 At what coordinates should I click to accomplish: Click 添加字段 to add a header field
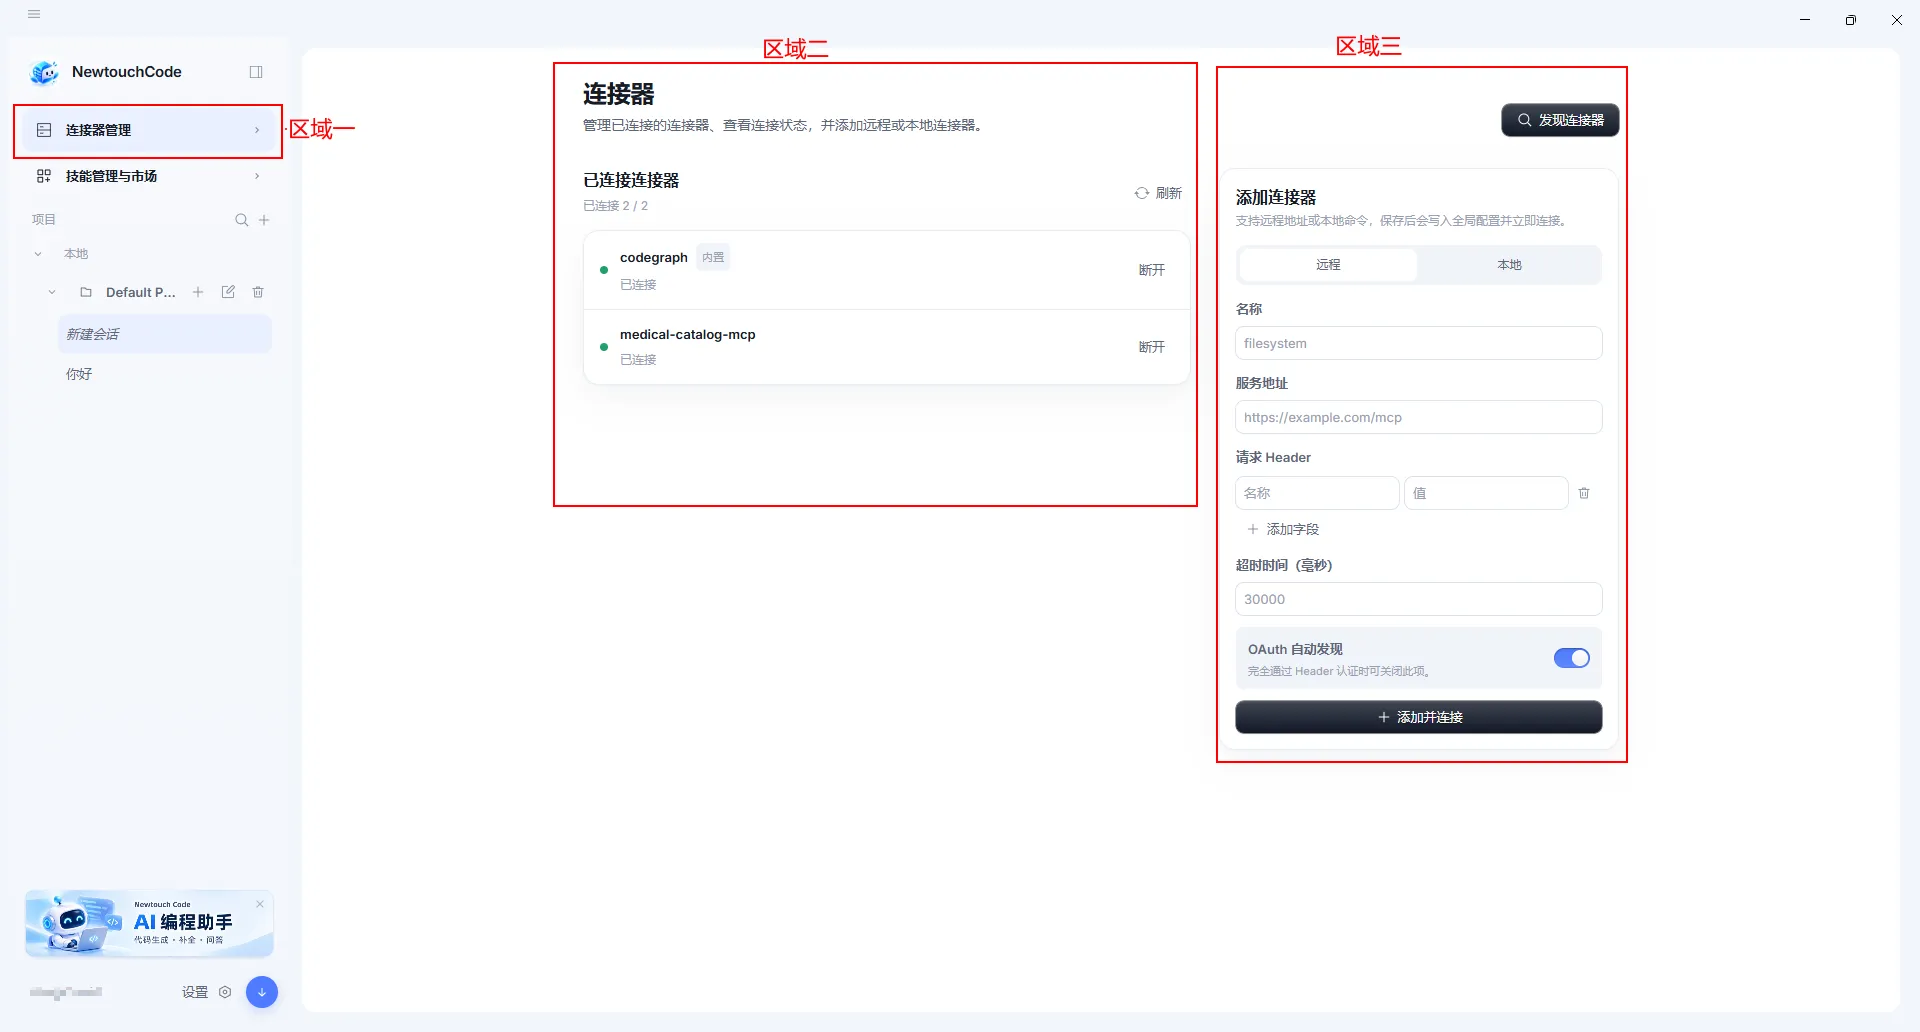tap(1283, 529)
